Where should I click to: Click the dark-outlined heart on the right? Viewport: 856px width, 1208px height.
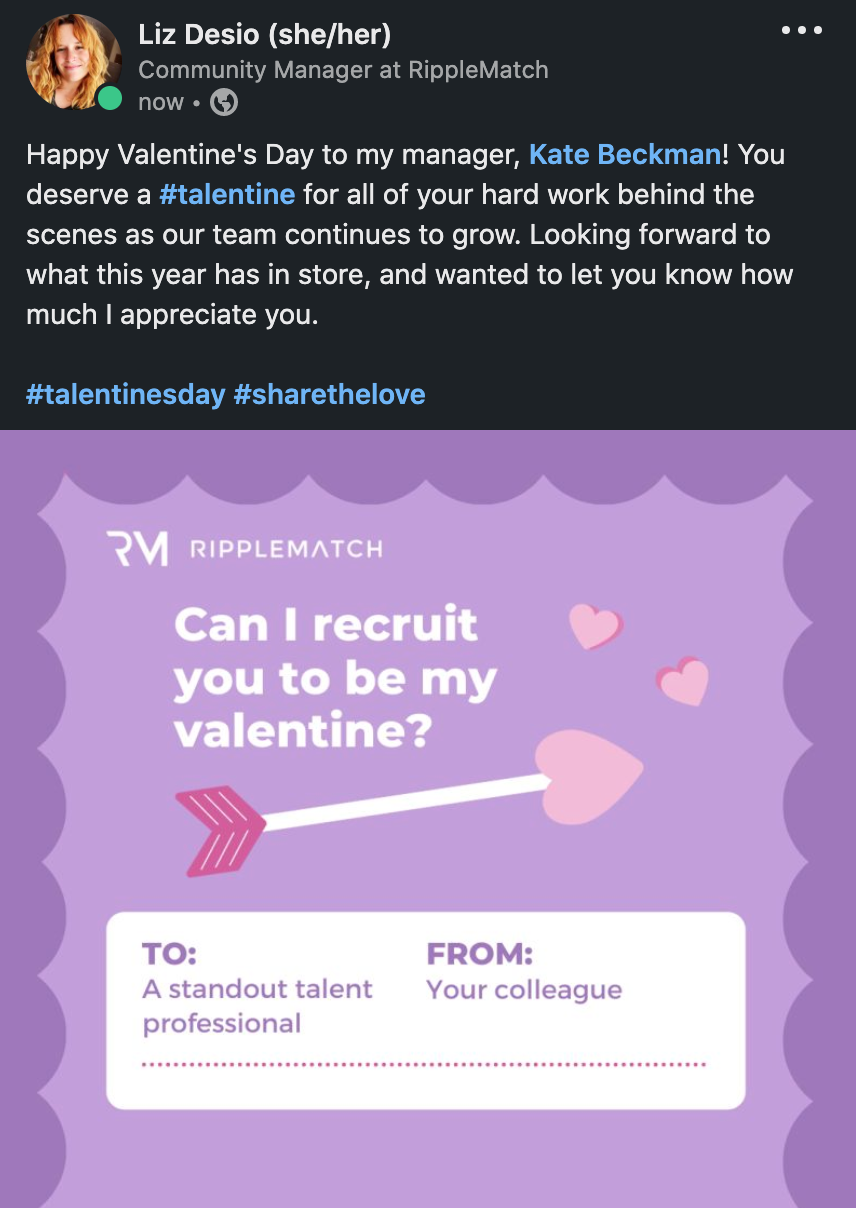pos(684,681)
